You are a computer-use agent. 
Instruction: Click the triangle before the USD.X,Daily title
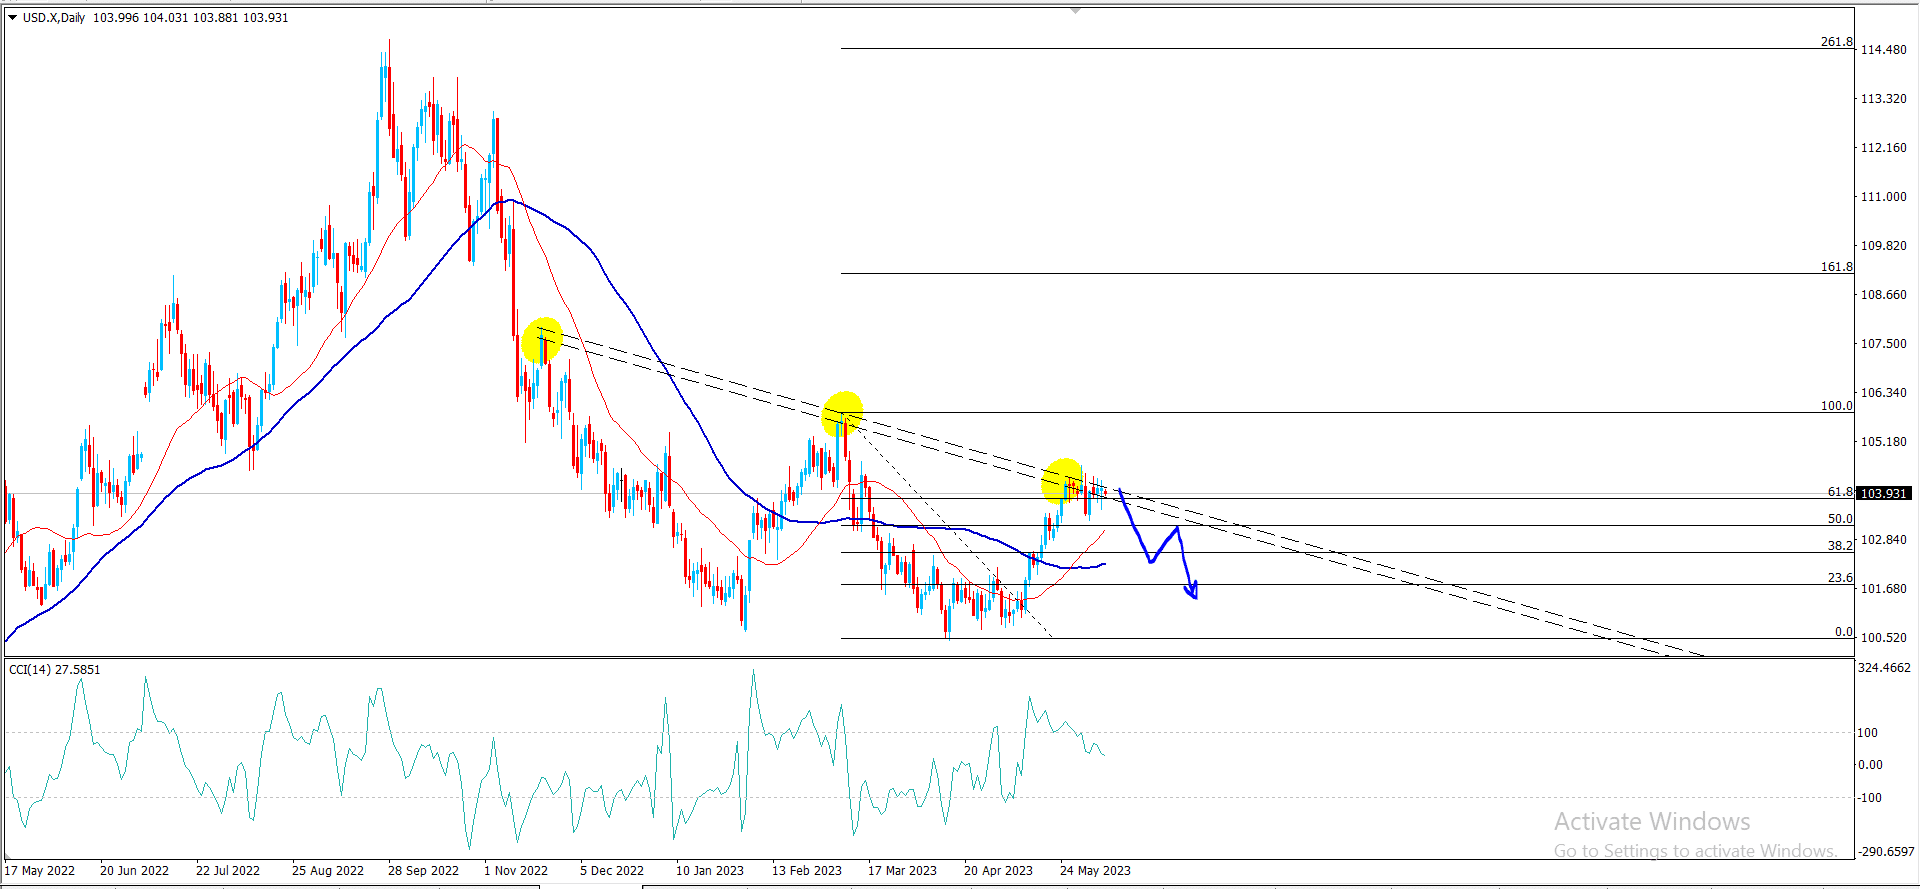click(13, 18)
